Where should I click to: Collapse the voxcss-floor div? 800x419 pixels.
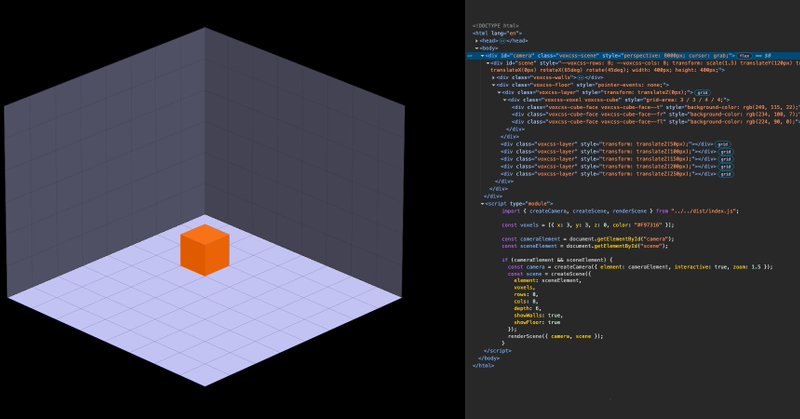pos(493,85)
